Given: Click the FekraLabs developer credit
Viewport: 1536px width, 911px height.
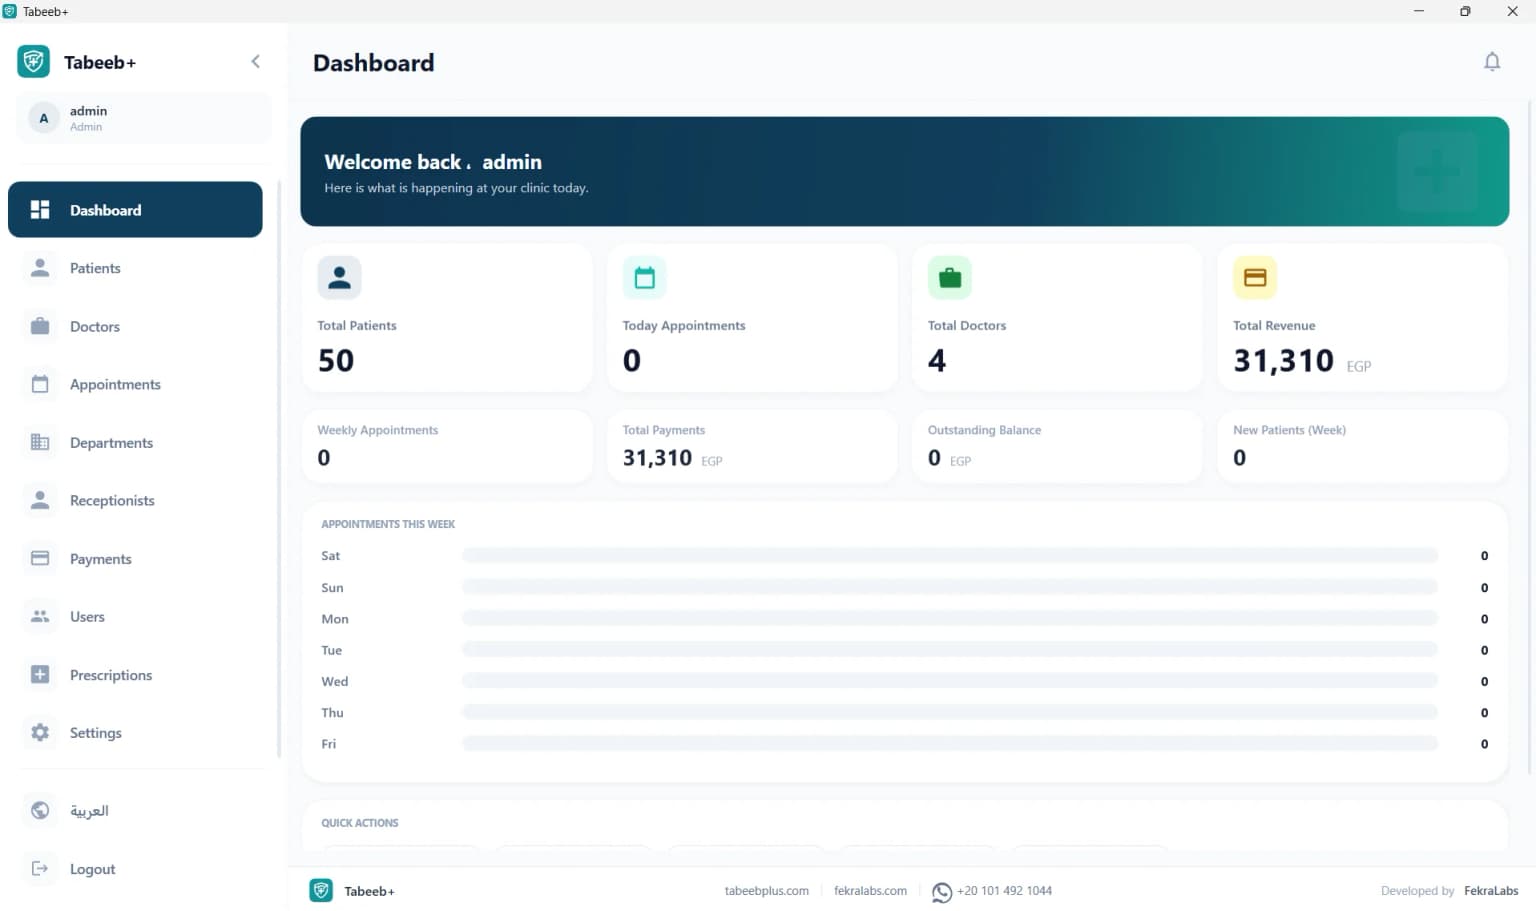Looking at the screenshot, I should 1491,890.
